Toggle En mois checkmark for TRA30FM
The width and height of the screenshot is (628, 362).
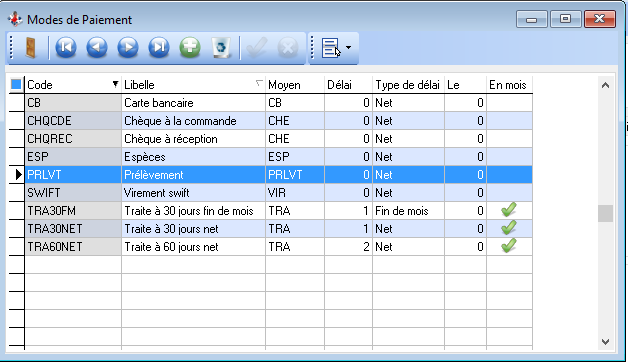tap(509, 210)
